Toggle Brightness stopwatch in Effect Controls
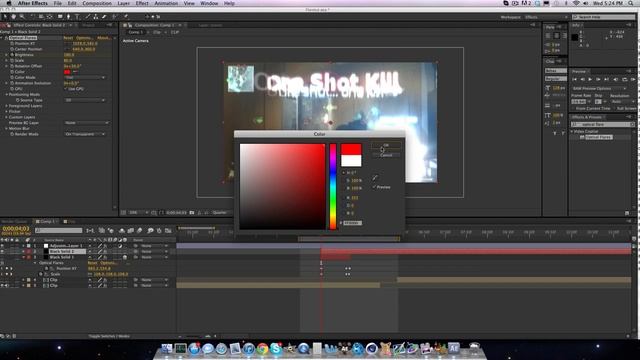640x360 pixels. click(12, 55)
